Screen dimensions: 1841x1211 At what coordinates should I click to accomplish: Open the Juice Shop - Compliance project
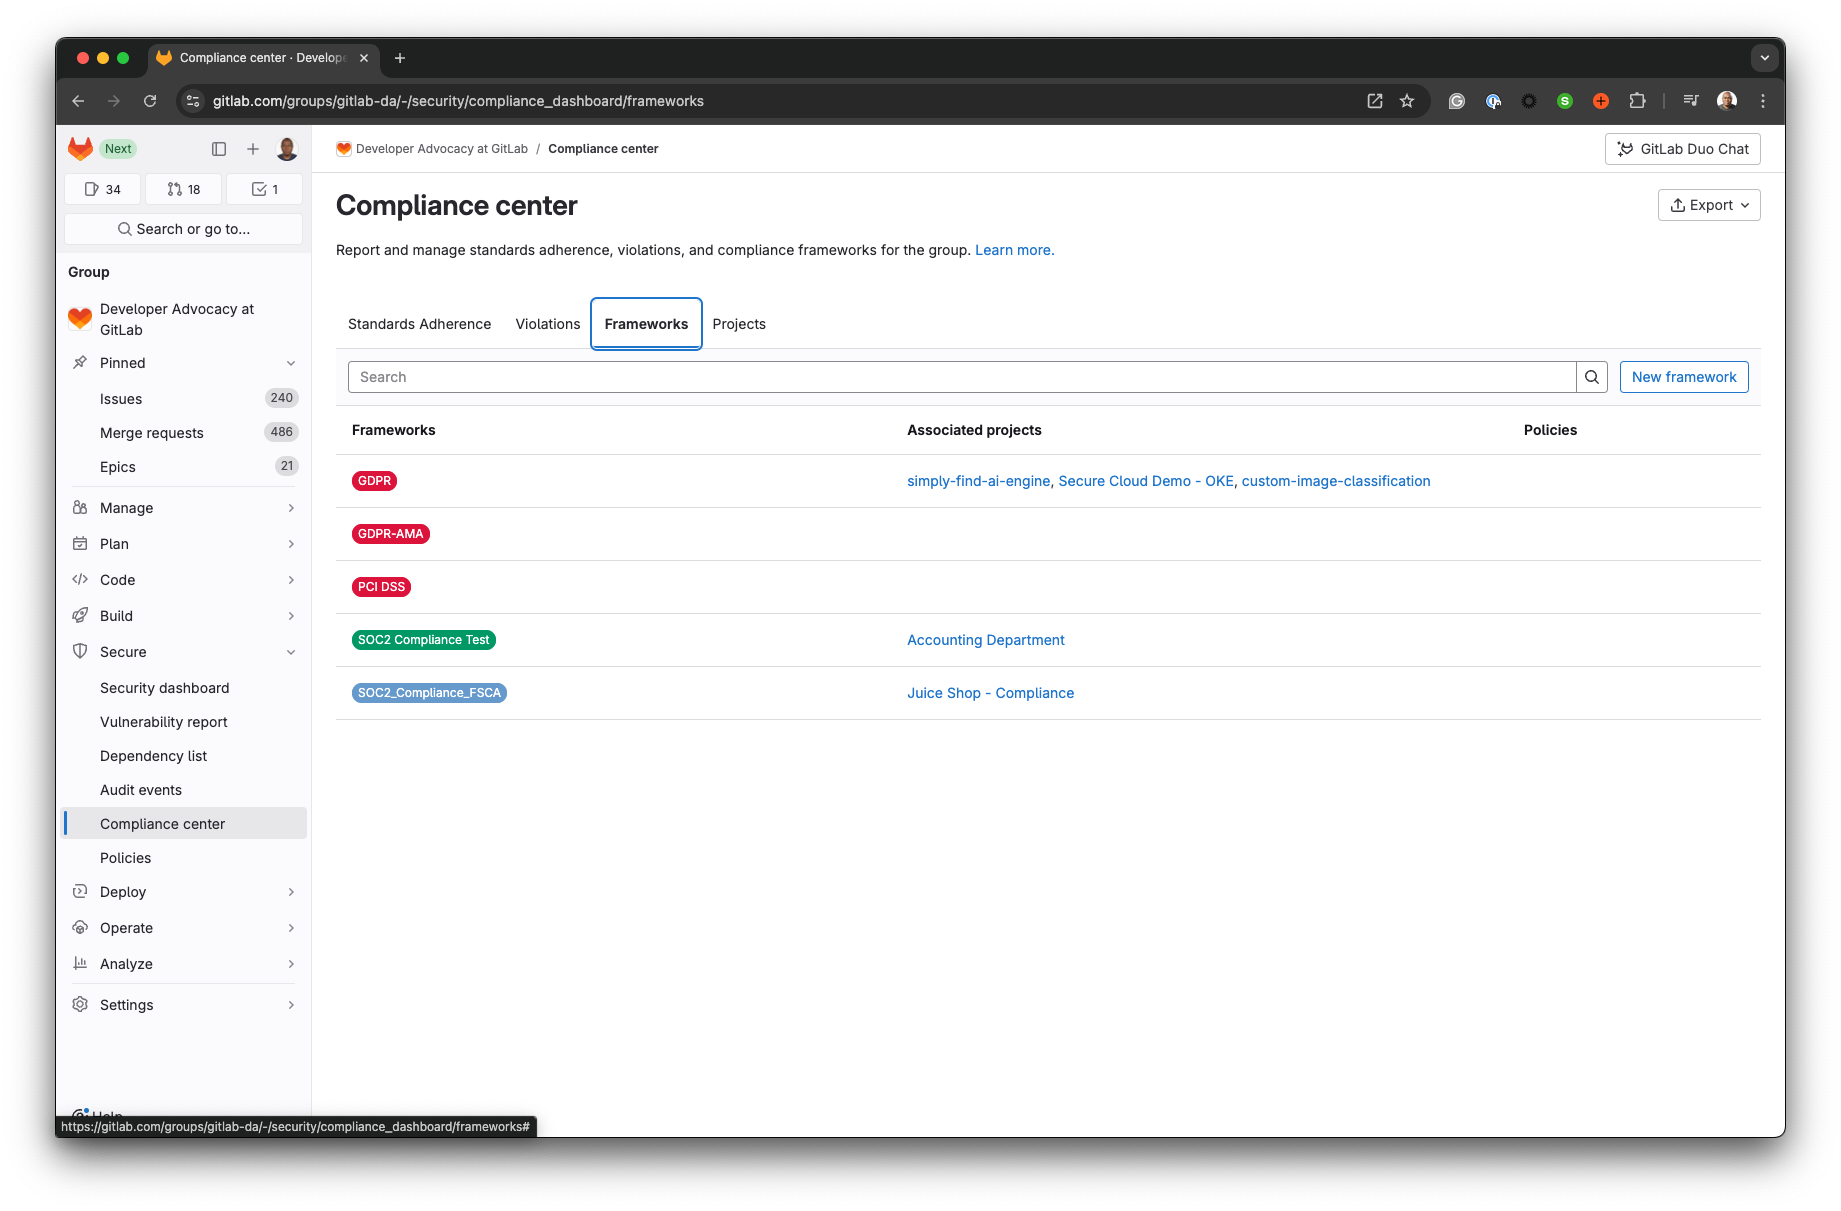click(990, 693)
